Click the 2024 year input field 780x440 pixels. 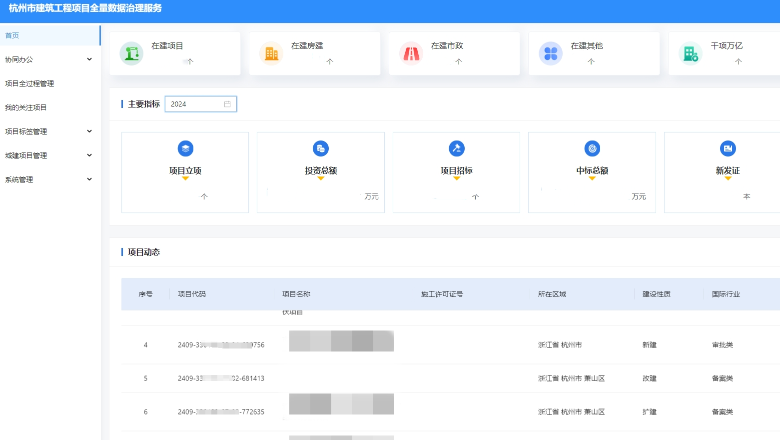point(193,104)
